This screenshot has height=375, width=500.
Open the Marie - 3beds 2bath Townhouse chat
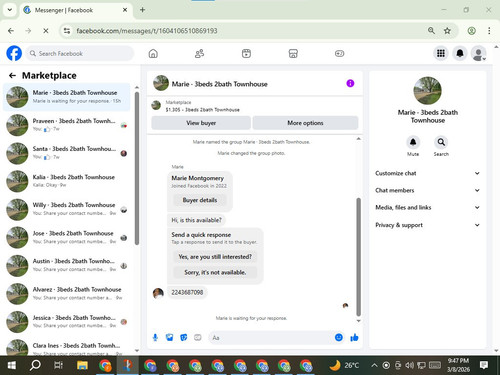pos(67,97)
